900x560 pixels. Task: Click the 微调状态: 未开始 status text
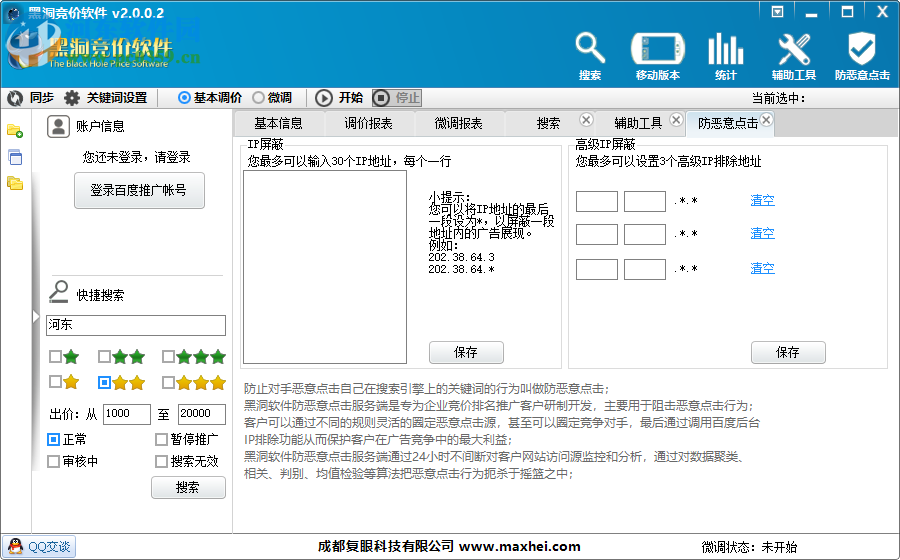749,547
